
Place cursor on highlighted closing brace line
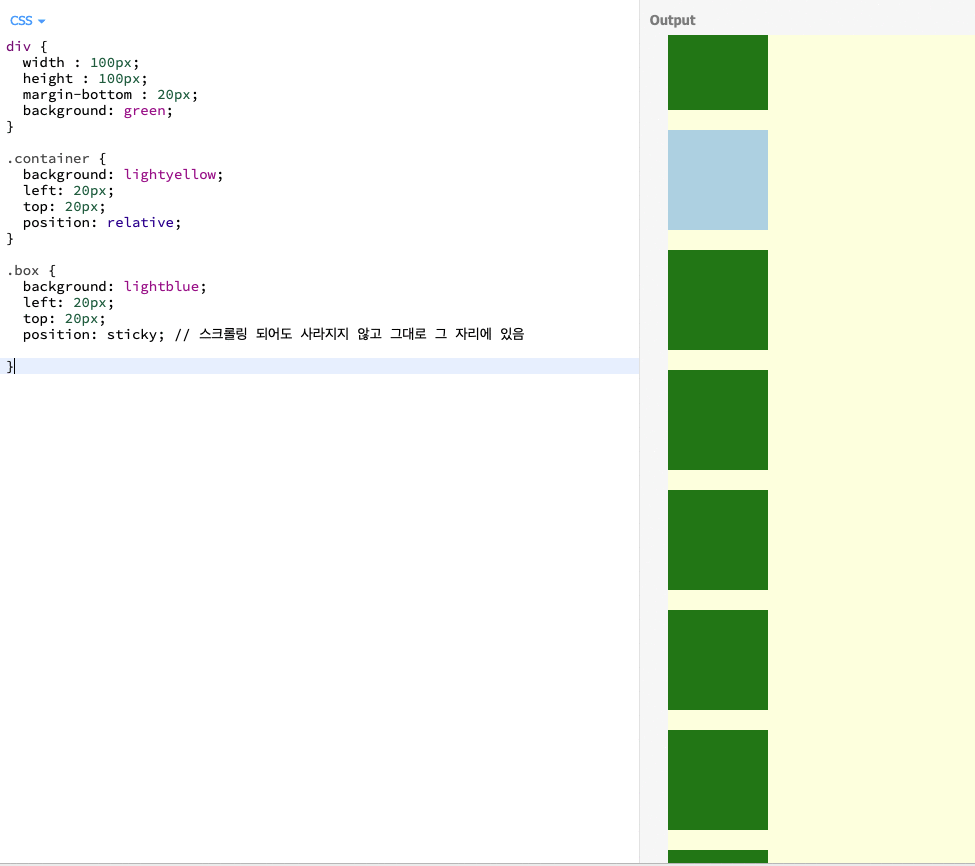[320, 366]
